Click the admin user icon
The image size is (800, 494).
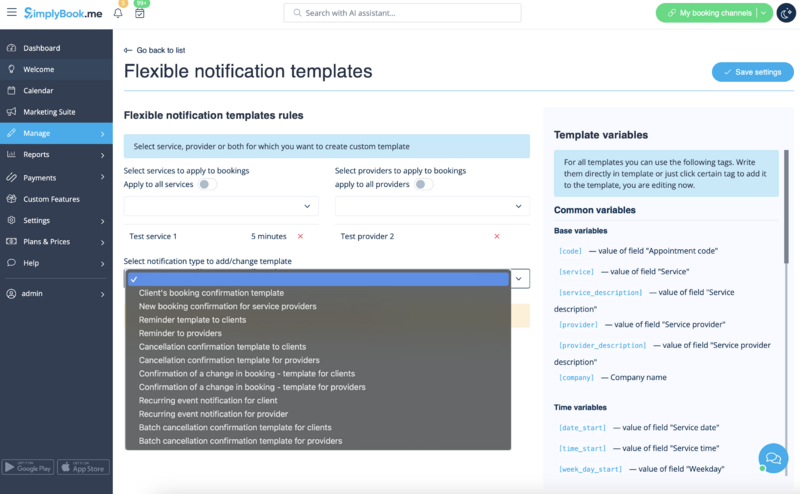11,293
